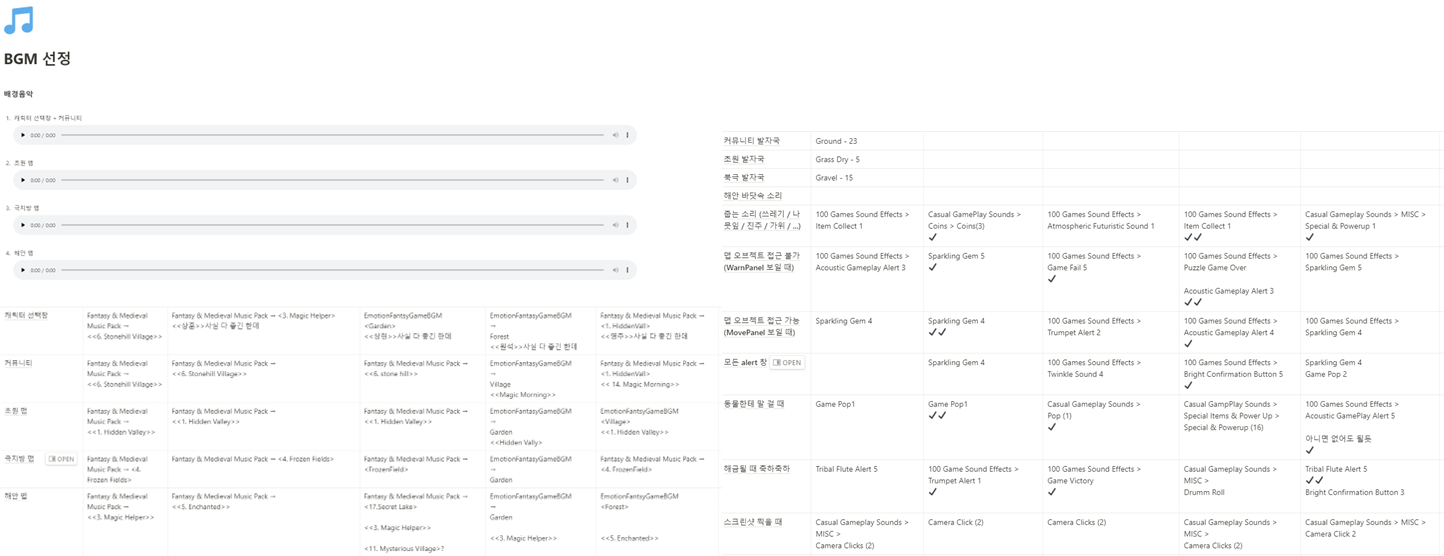Mute the first audio player's volume
The width and height of the screenshot is (1444, 556).
(615, 135)
